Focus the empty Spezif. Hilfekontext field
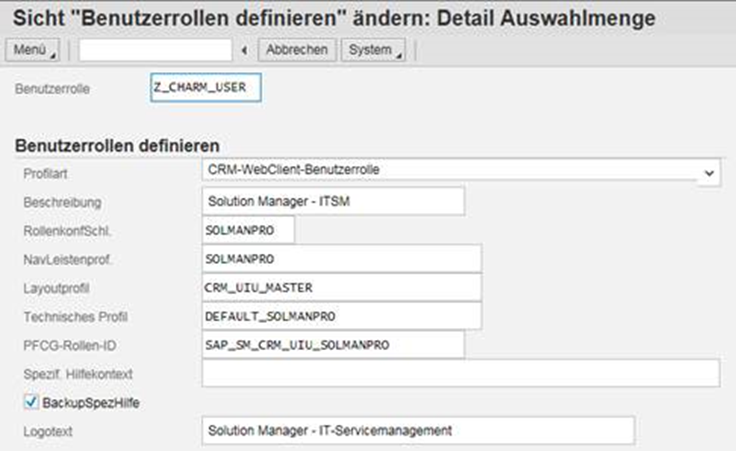This screenshot has height=451, width=736. coord(460,373)
